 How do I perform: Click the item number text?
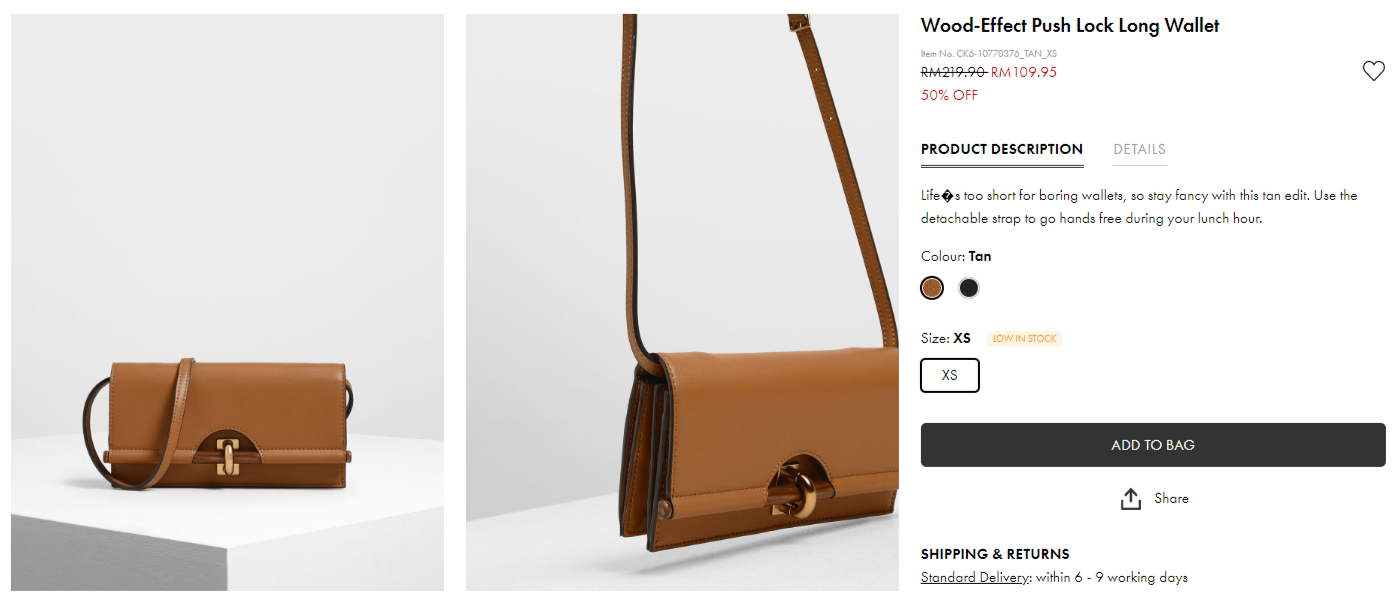(x=988, y=54)
